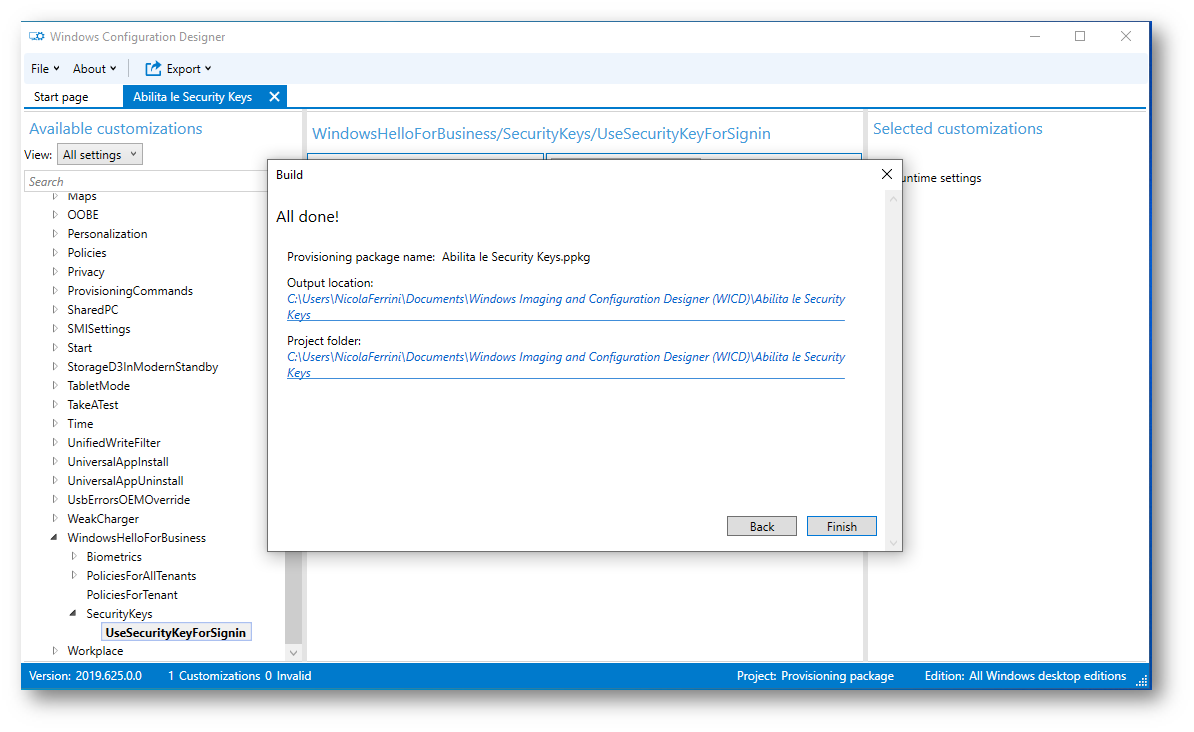Click the Build dialog scrollbar down arrow
Image resolution: width=1194 pixels, height=732 pixels.
pyautogui.click(x=893, y=543)
